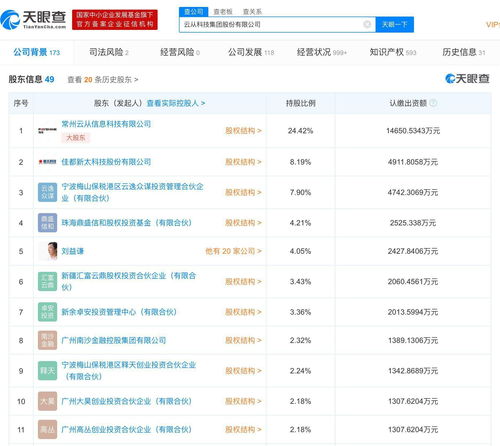Click the 鼎盛信和 shareholder avatar icon
This screenshot has width=500, height=446.
click(47, 223)
